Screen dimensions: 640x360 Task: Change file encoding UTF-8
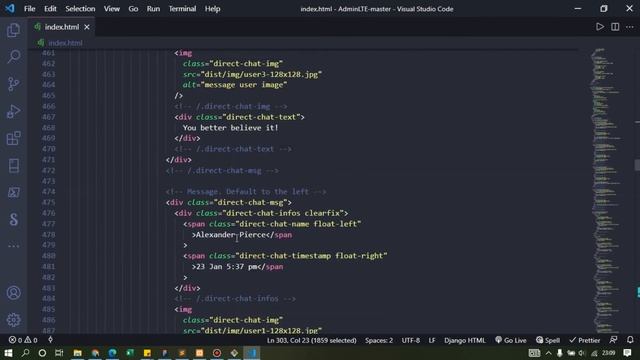pos(410,340)
